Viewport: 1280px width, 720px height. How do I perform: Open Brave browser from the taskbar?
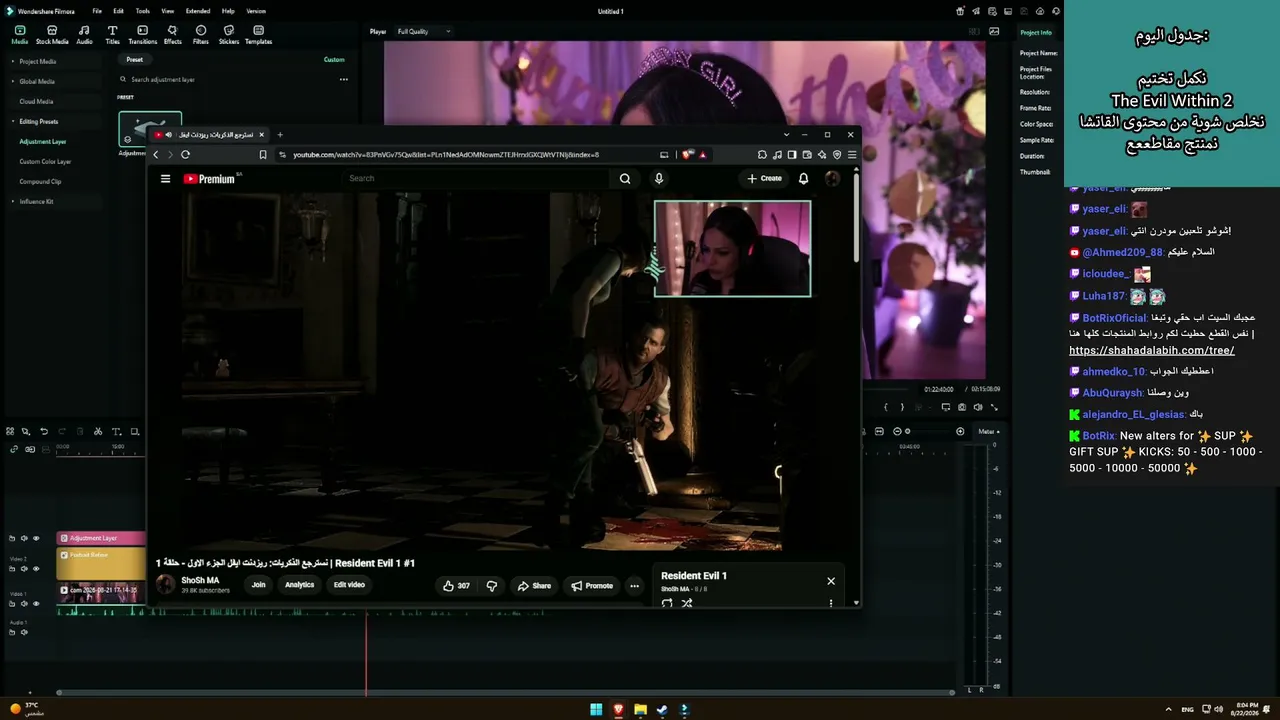click(x=618, y=710)
